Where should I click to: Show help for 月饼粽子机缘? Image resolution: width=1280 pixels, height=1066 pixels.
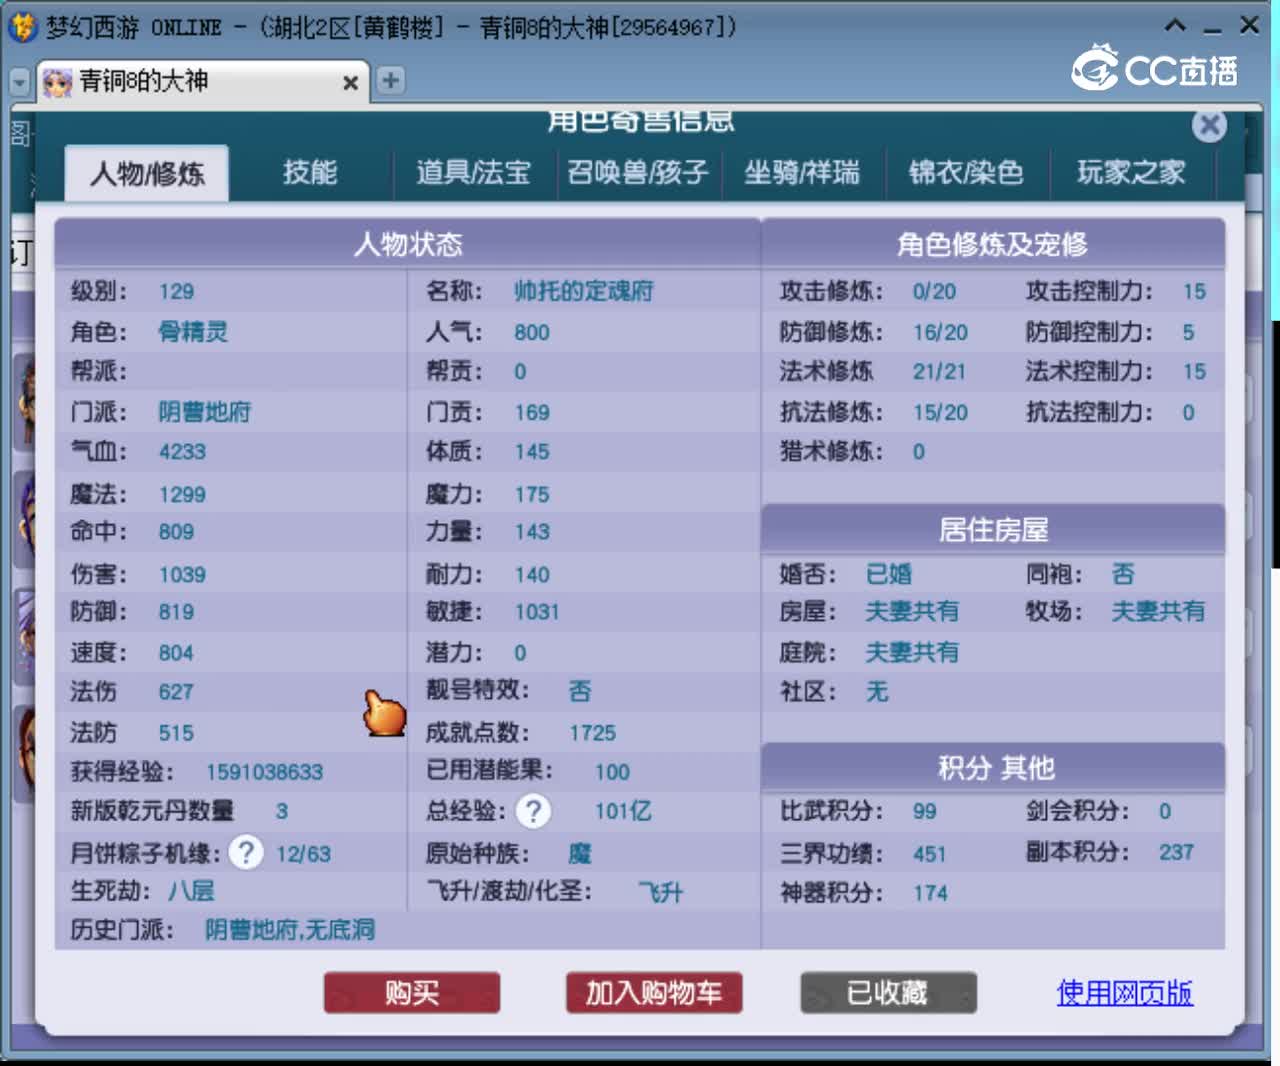(246, 853)
